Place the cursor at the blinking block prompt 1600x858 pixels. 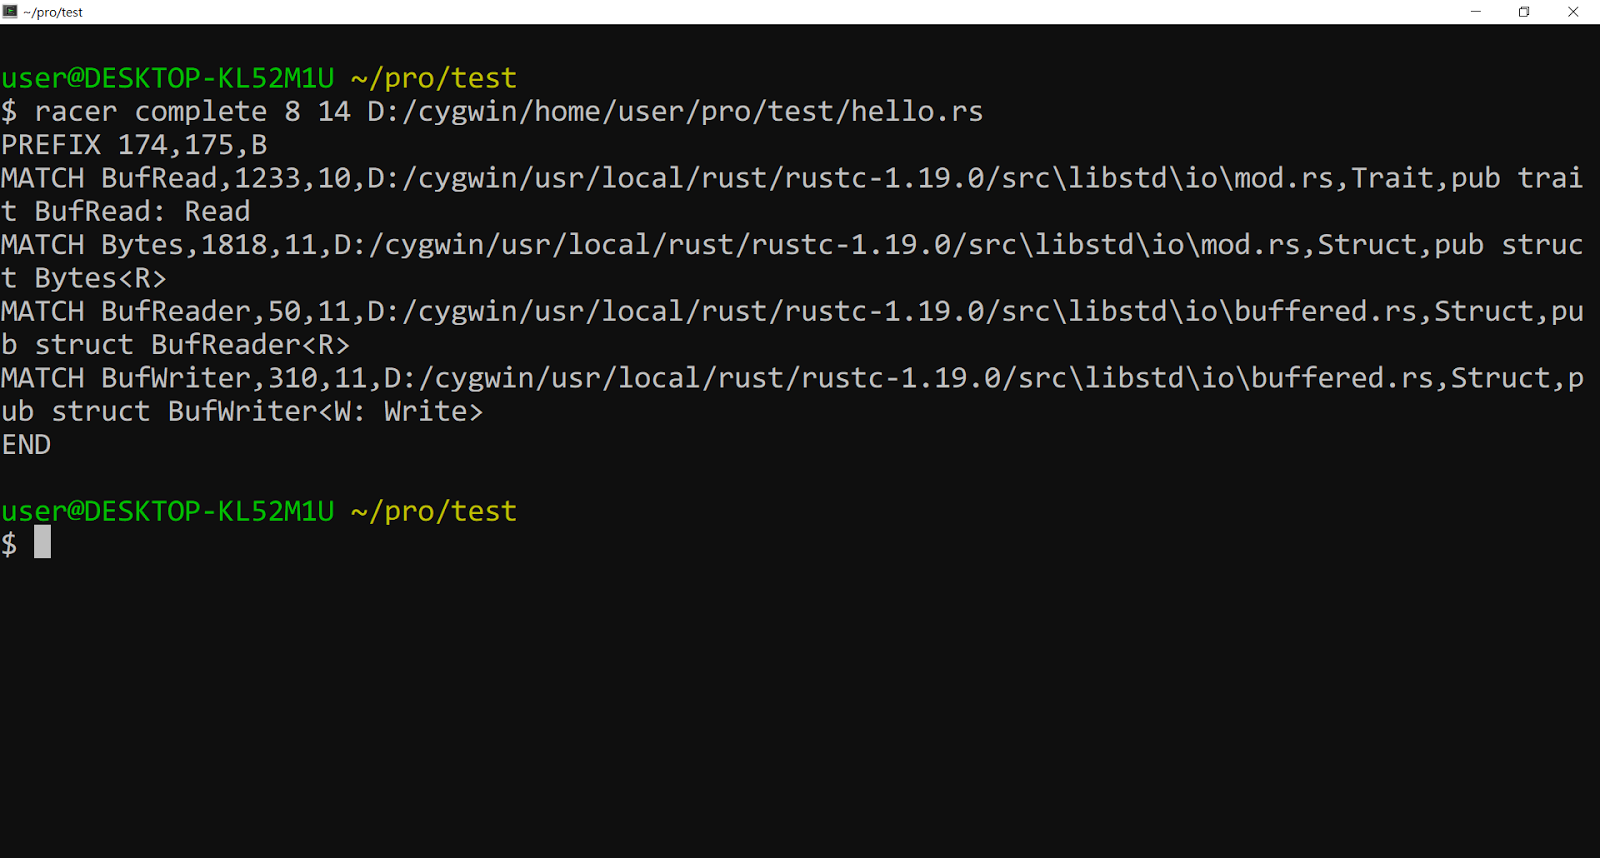point(43,542)
